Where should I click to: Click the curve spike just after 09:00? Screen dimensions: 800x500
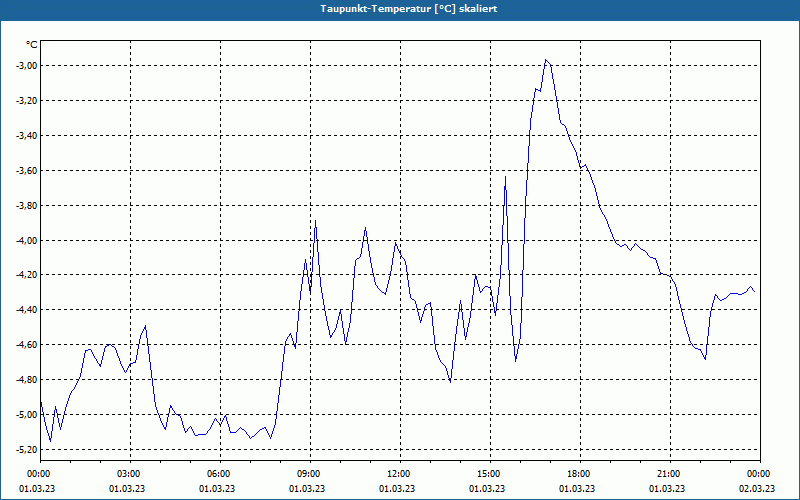[316, 220]
